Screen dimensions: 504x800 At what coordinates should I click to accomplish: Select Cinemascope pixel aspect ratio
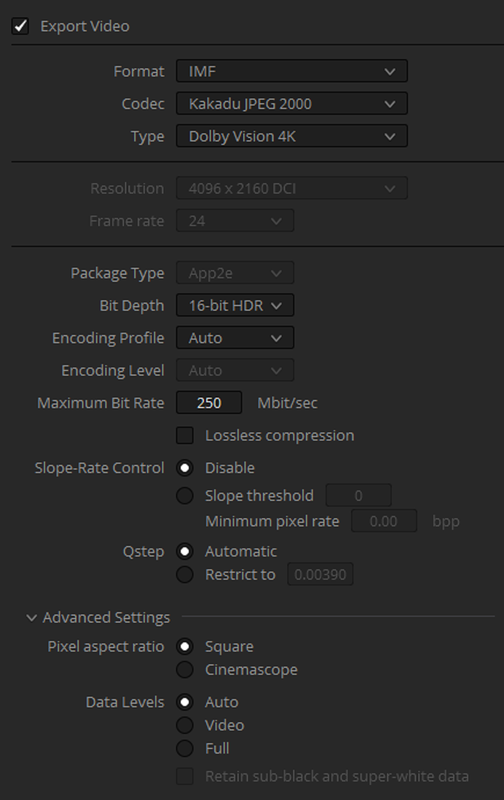point(185,669)
